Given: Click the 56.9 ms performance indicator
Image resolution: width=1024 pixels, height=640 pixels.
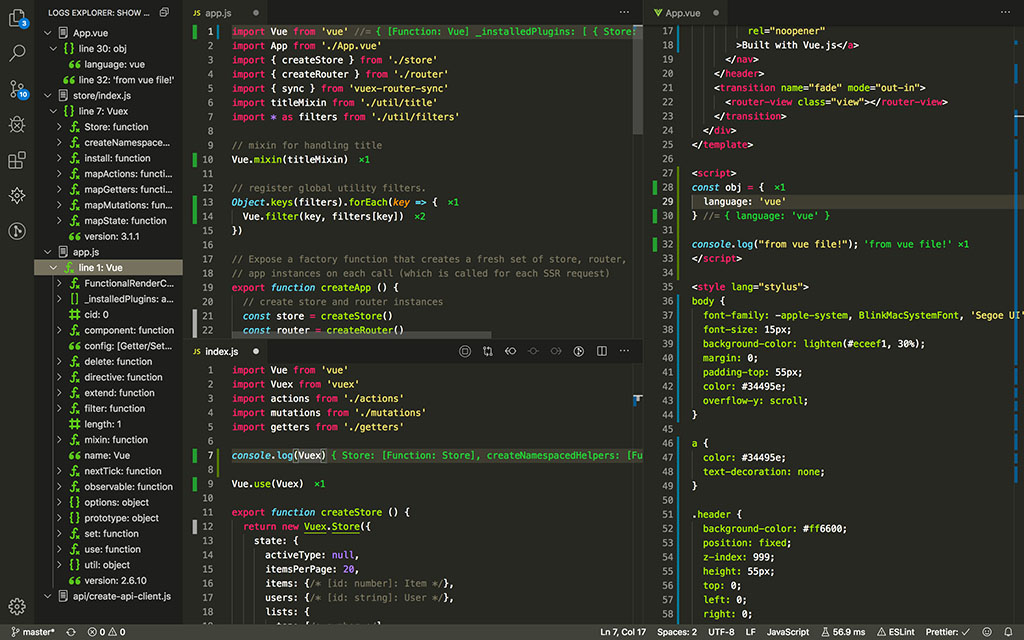Looking at the screenshot, I should [x=844, y=630].
